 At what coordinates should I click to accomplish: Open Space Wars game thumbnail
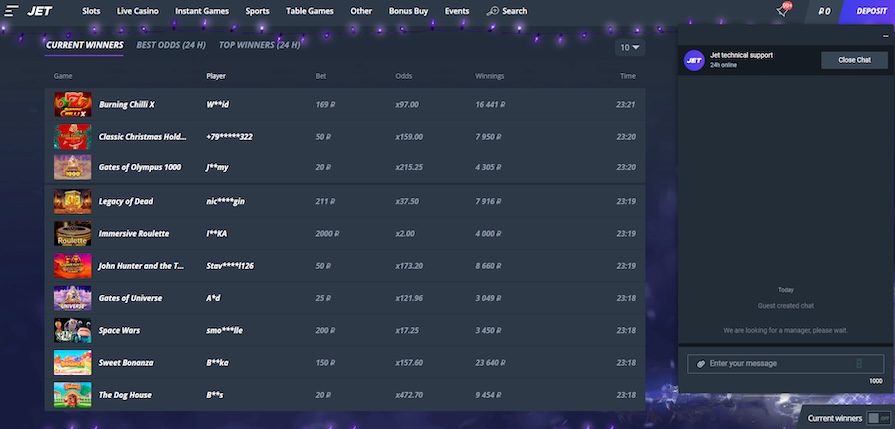72,330
